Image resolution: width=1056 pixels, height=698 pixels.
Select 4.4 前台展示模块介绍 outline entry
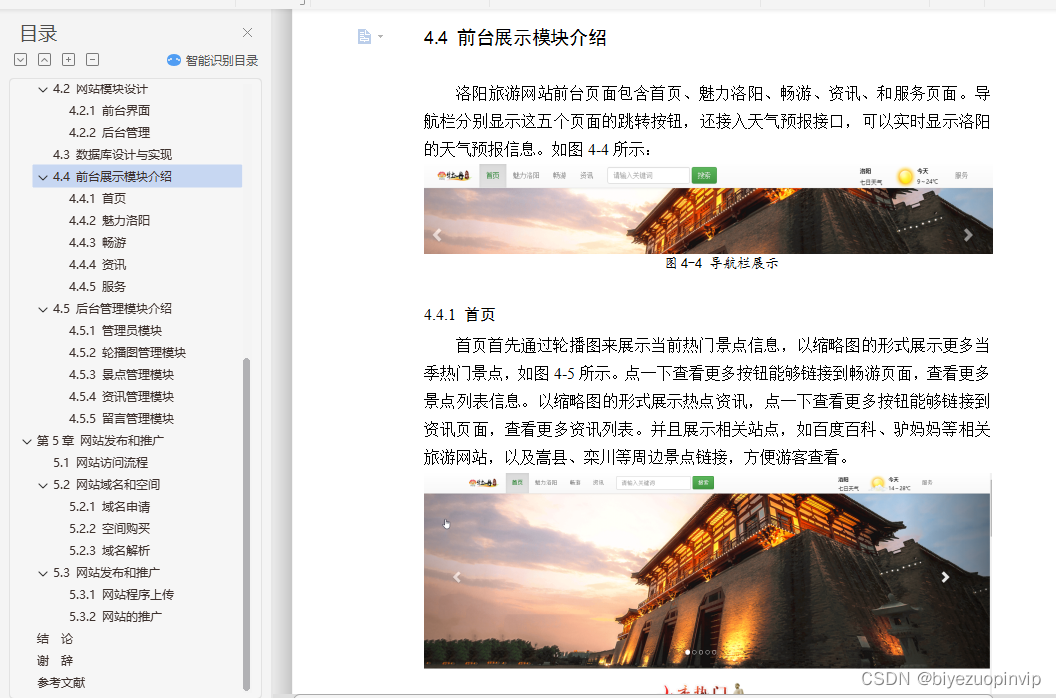(112, 177)
